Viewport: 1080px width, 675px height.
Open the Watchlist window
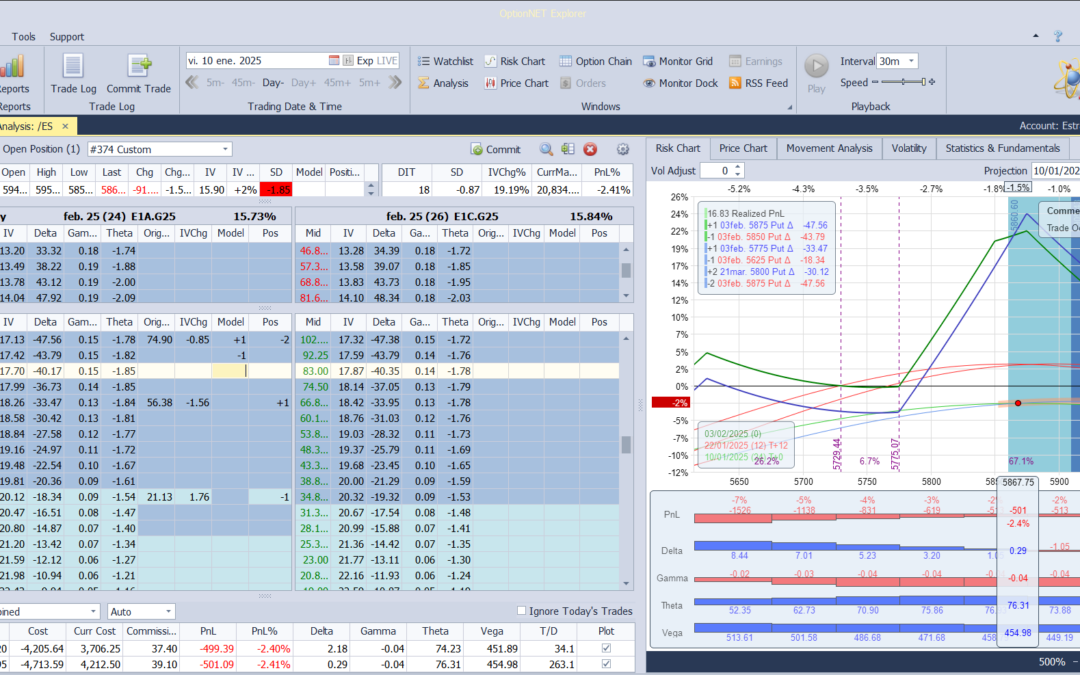[x=445, y=61]
